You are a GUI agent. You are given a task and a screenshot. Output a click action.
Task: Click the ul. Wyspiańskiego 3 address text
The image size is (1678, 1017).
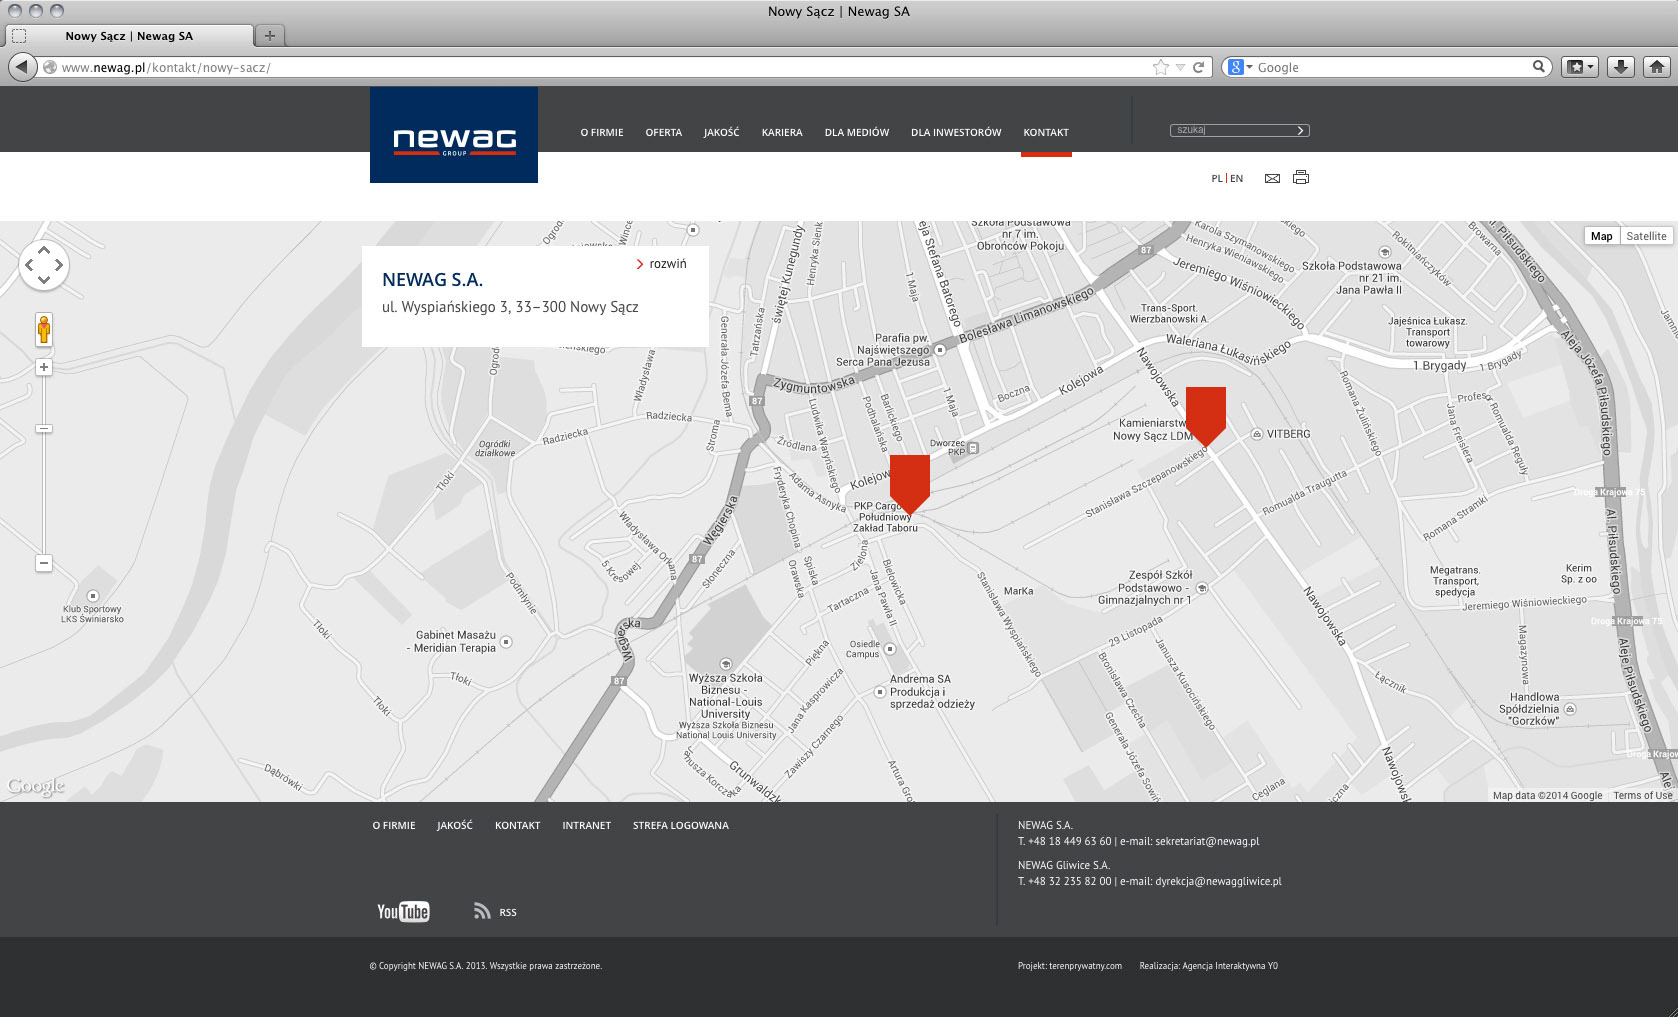pos(510,307)
